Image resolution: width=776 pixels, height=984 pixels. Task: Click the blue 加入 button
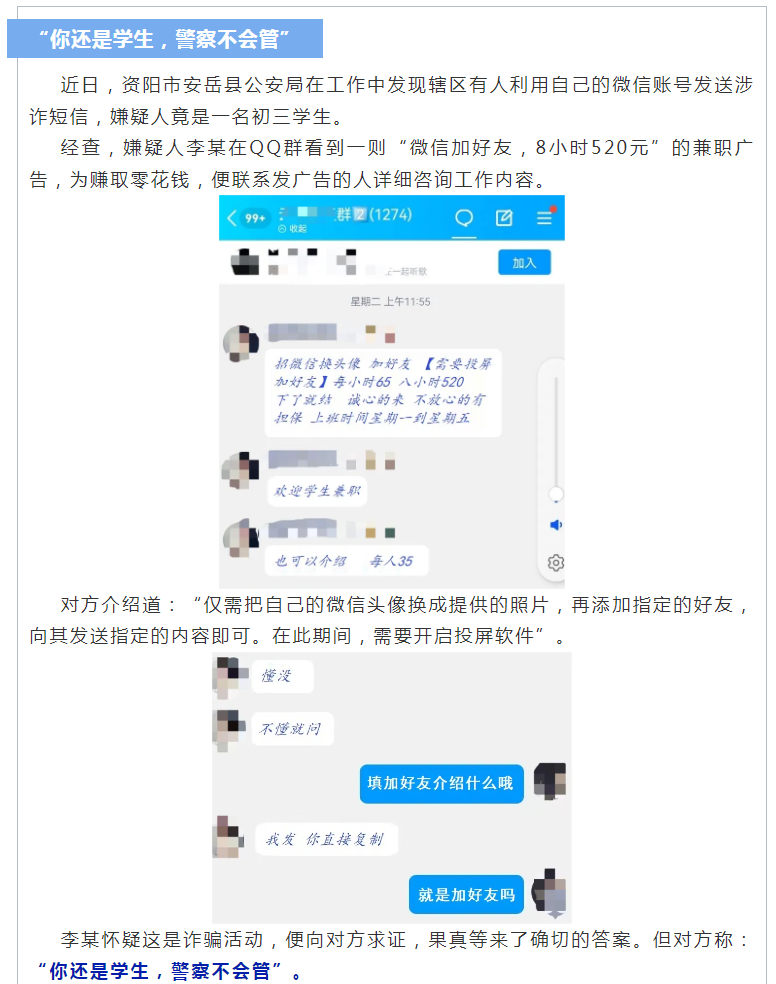point(524,262)
